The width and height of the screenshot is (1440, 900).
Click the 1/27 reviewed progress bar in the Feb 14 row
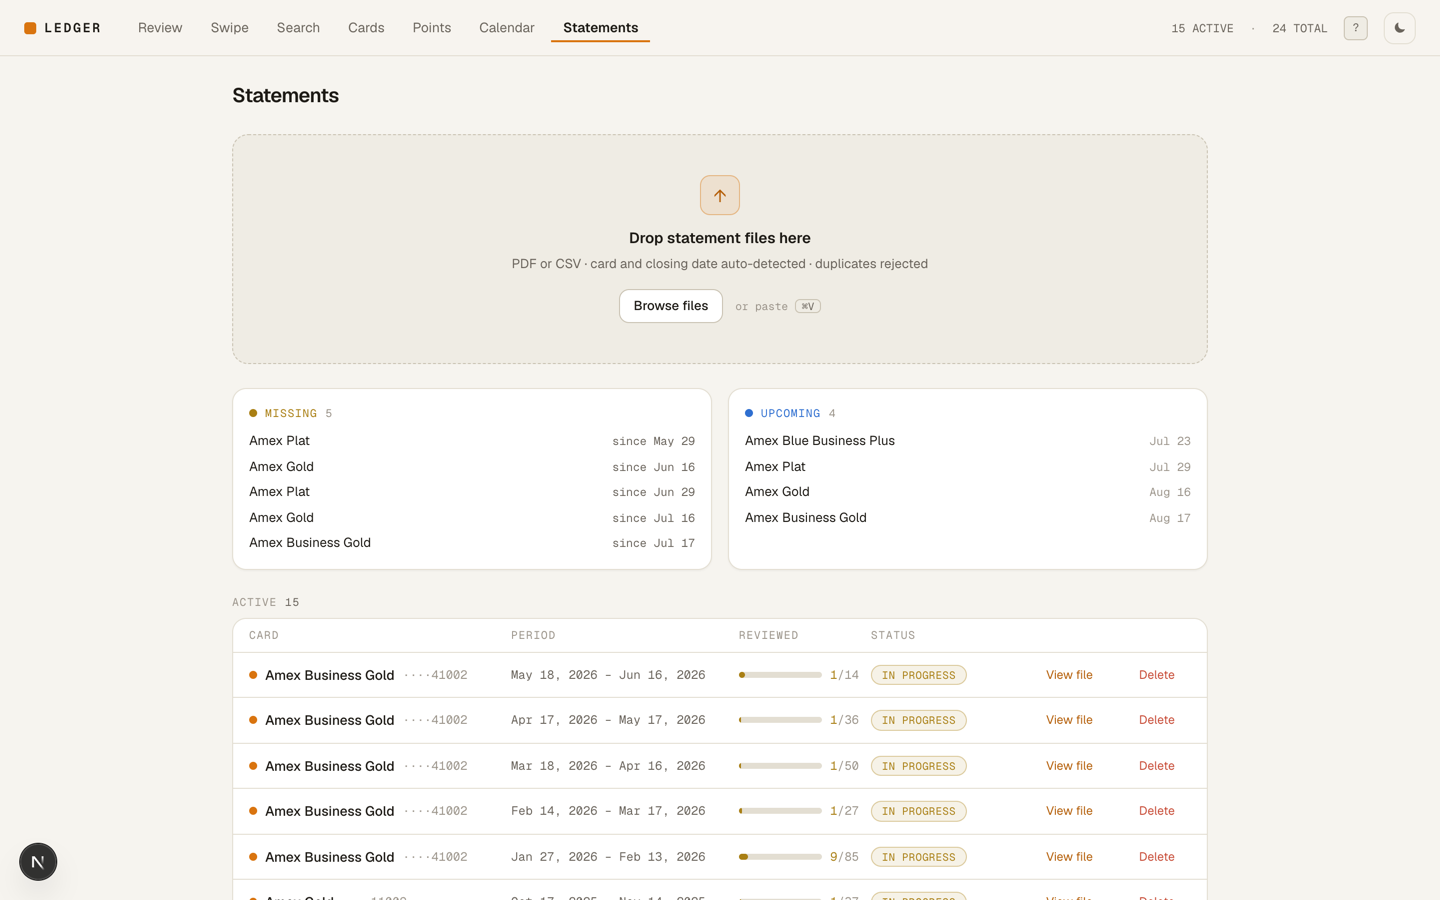point(780,811)
